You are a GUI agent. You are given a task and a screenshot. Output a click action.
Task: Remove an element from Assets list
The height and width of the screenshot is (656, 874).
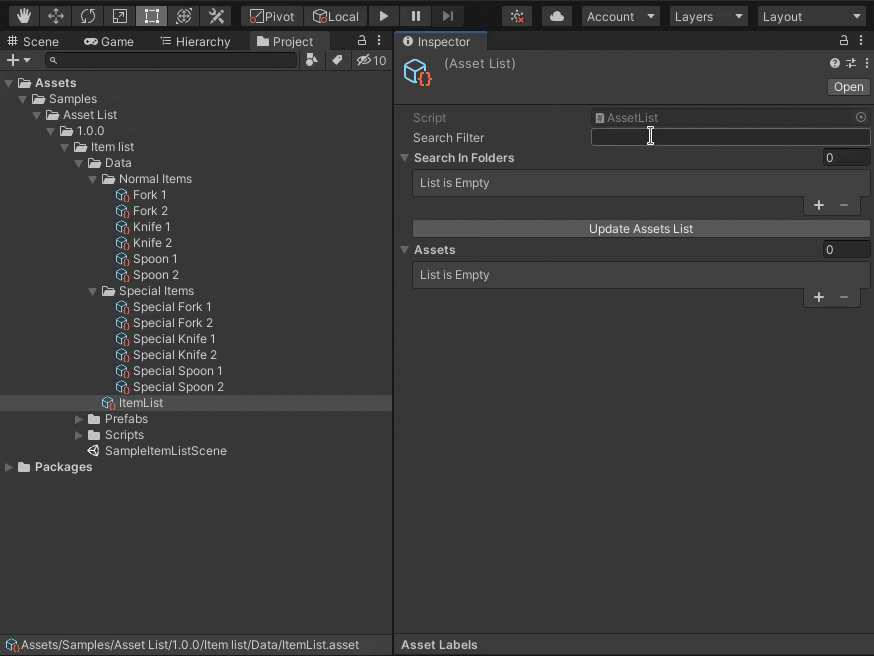coord(844,297)
